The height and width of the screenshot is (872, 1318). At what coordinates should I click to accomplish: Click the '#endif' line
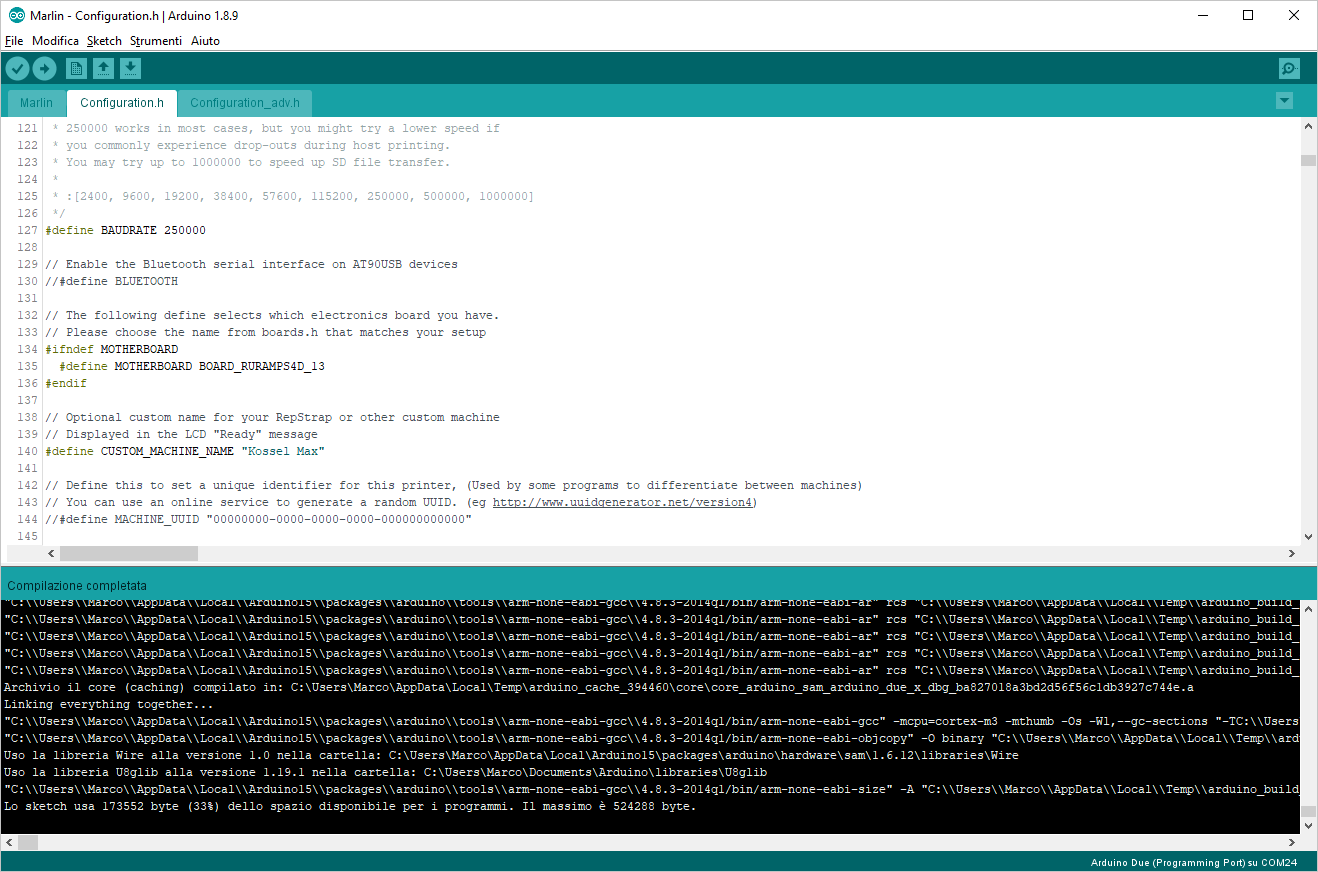click(66, 383)
